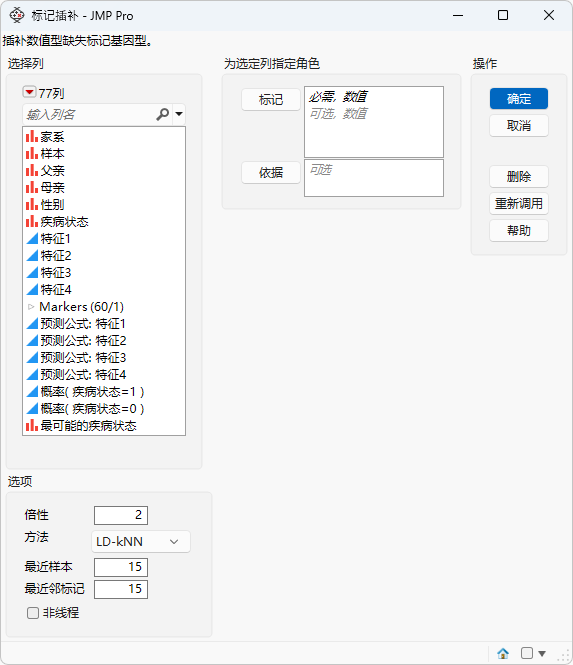
Task: Click the 重新调用 button
Action: [x=519, y=204]
